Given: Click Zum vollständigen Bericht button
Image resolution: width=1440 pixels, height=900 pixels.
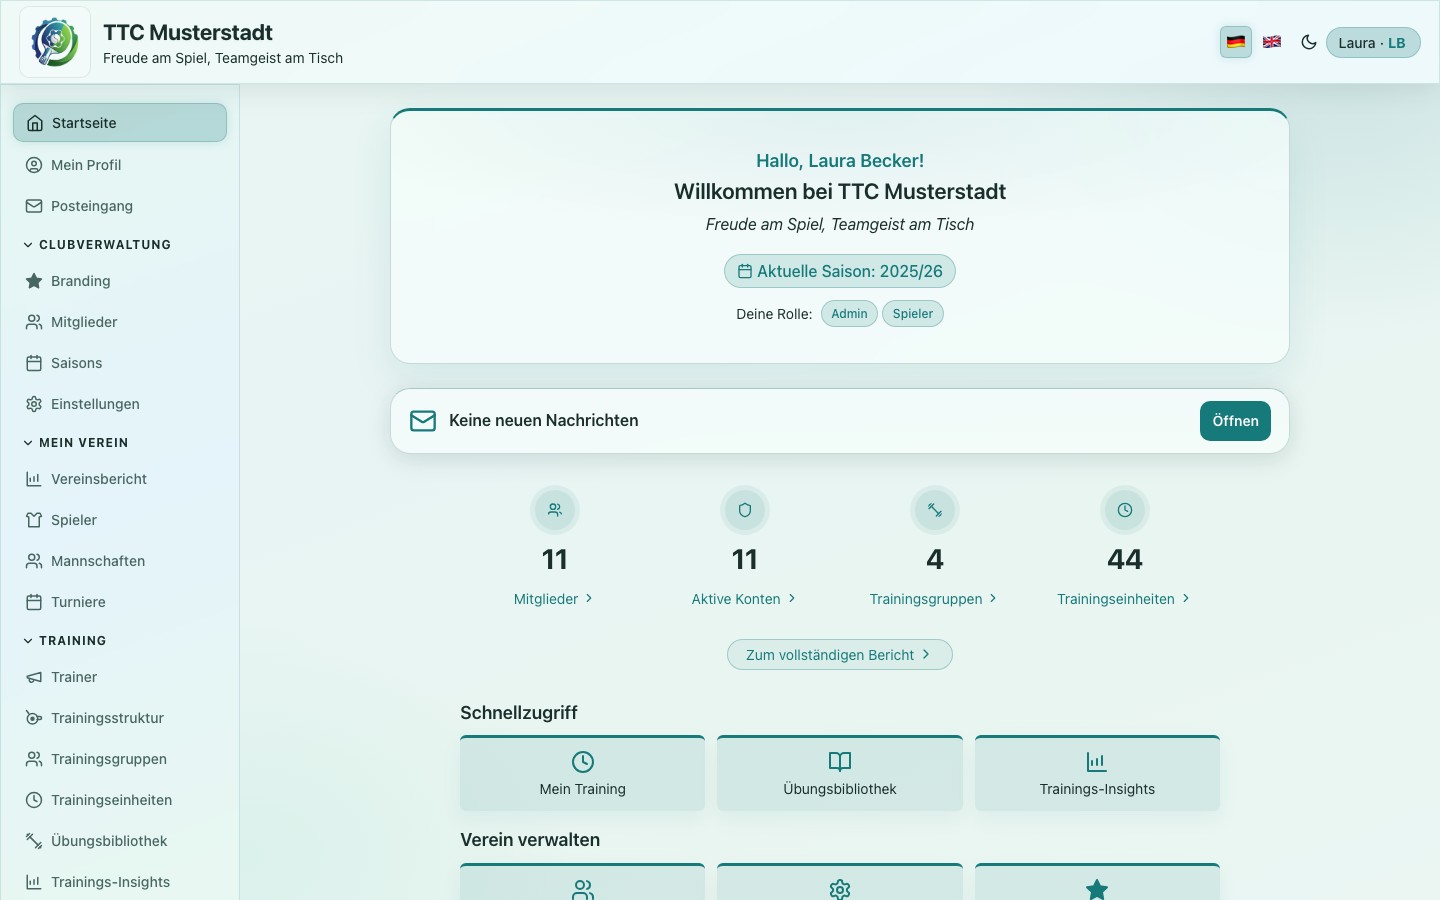Looking at the screenshot, I should [x=840, y=655].
